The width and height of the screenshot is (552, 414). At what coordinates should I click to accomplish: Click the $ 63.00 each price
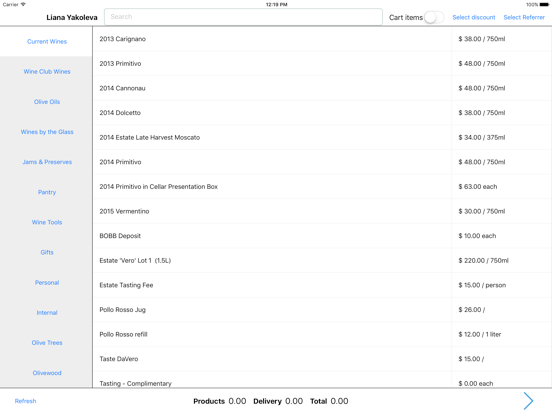click(x=478, y=187)
